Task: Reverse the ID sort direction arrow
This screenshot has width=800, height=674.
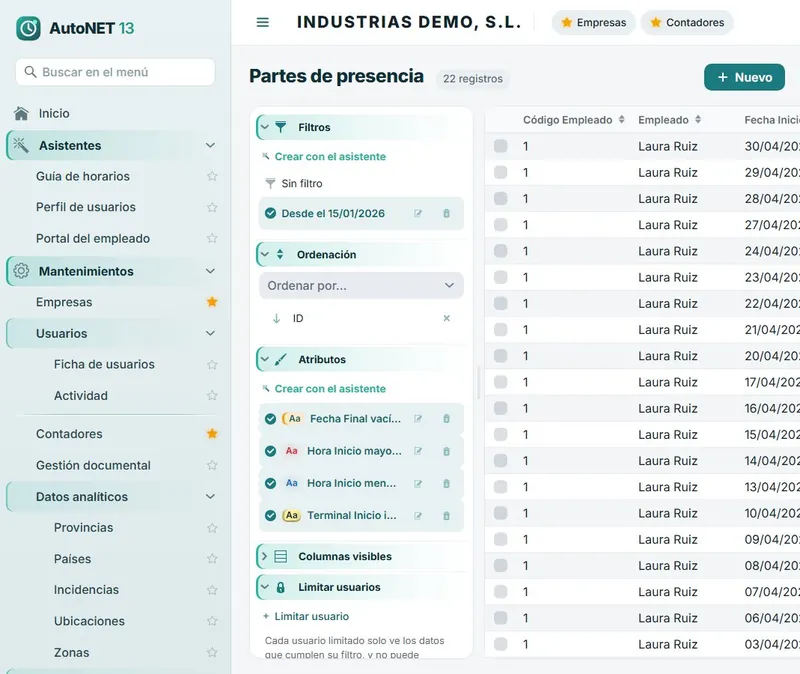Action: 276,318
